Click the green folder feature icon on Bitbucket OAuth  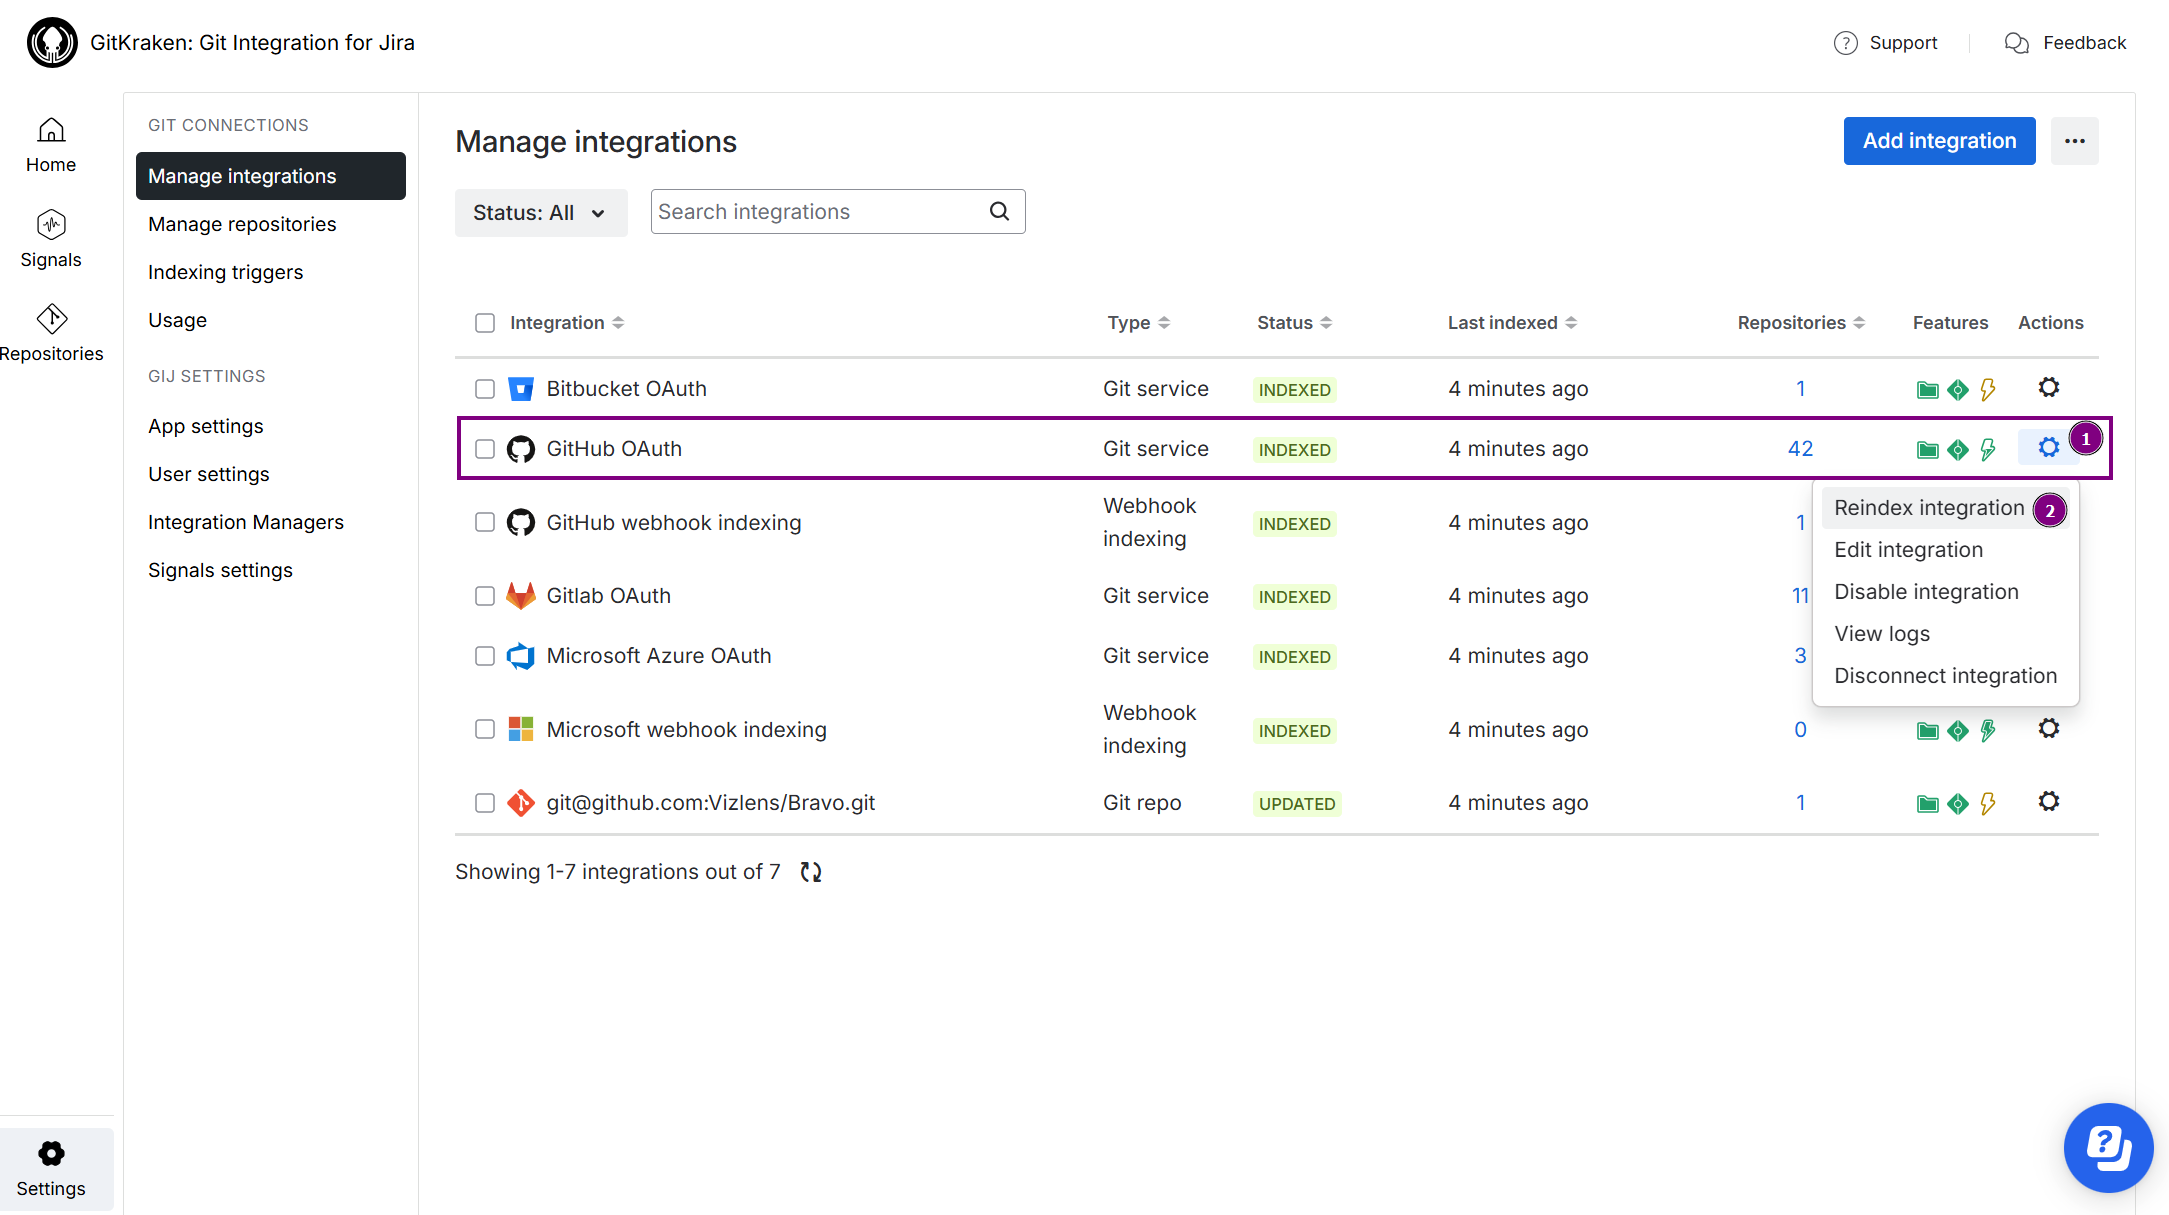[x=1926, y=389]
